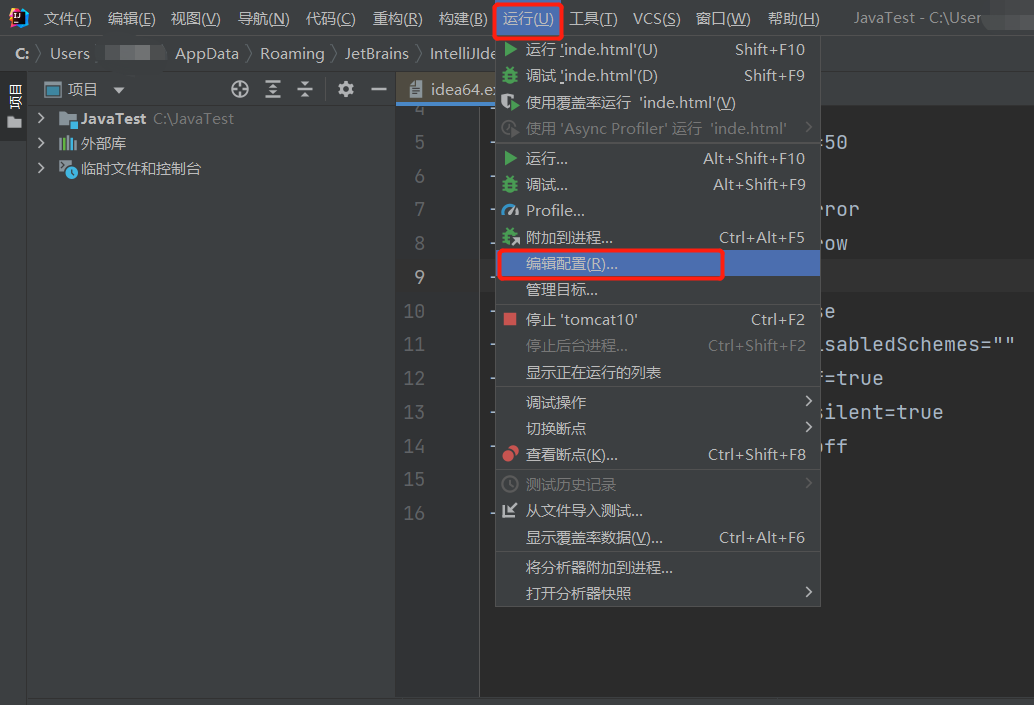Click line number 9 in the gutter
Viewport: 1034px width, 705px height.
(x=419, y=277)
